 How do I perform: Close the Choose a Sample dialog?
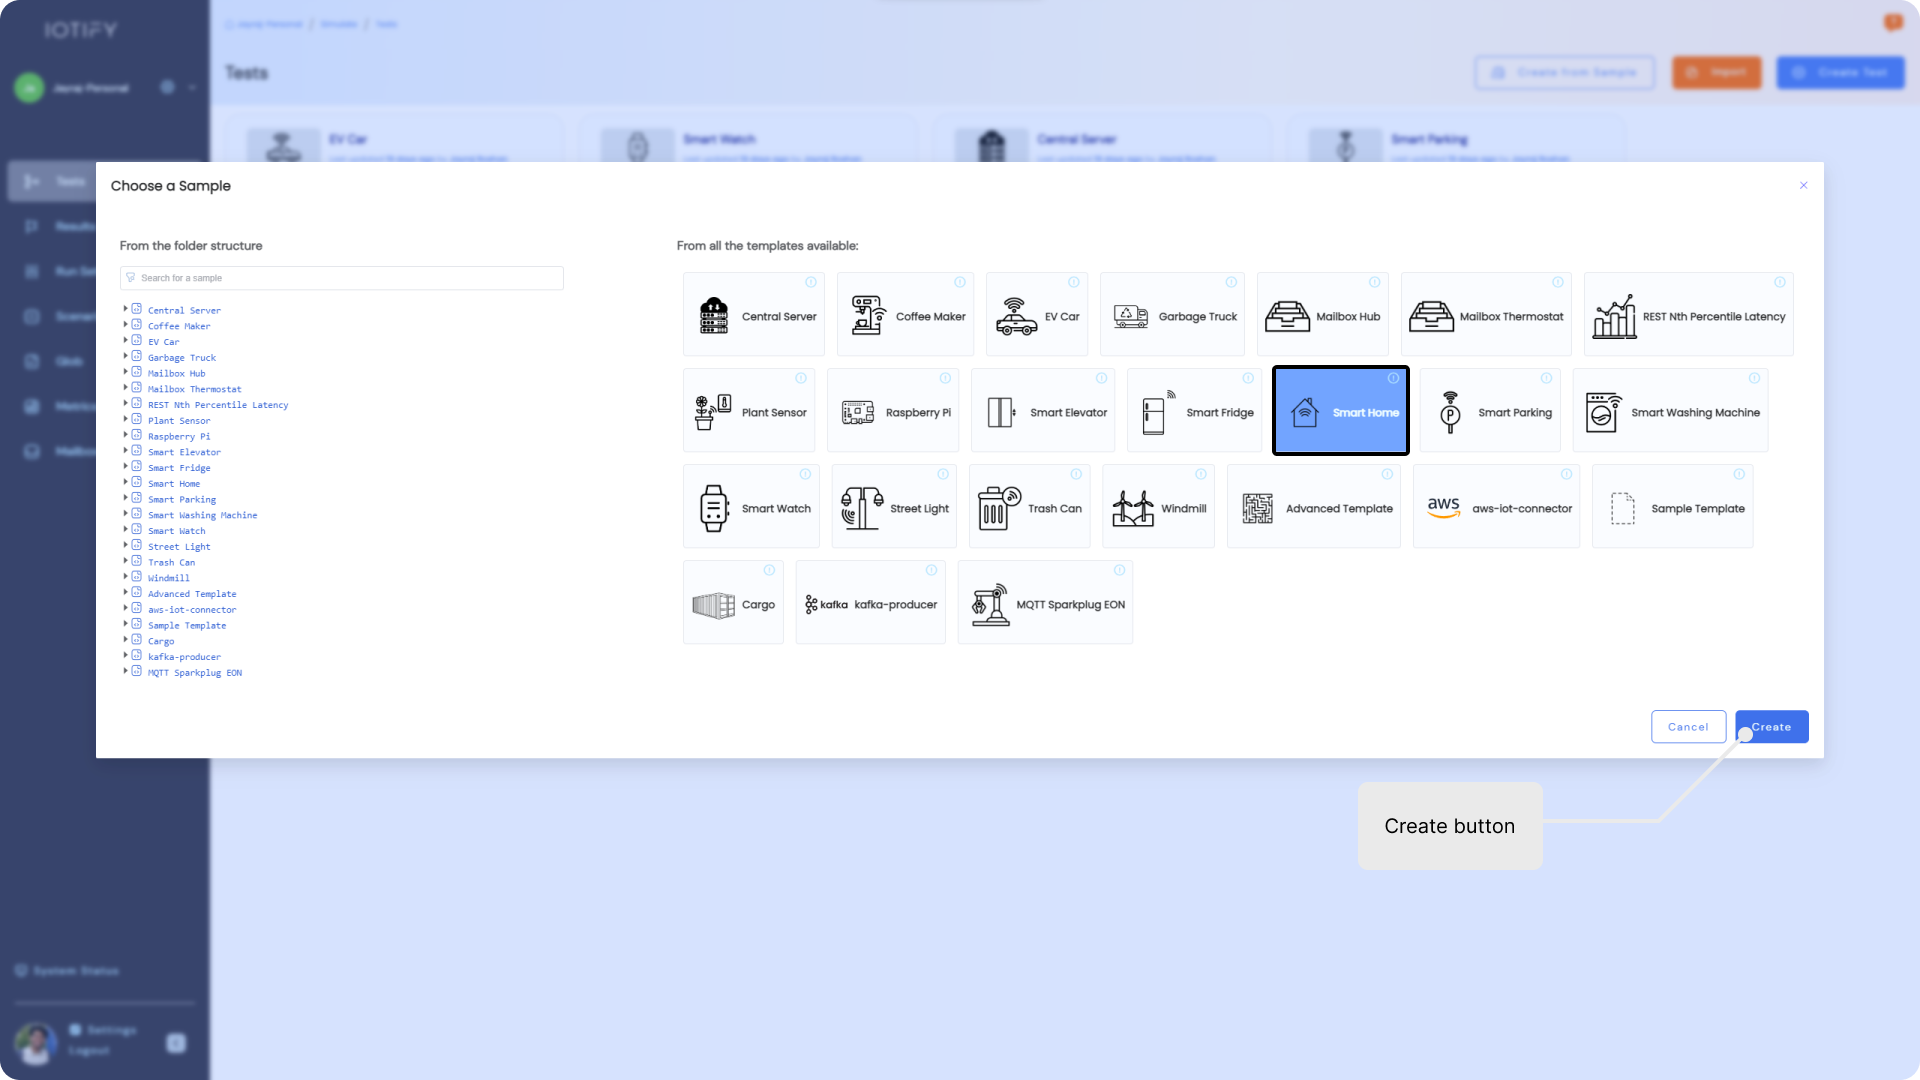pyautogui.click(x=1803, y=185)
